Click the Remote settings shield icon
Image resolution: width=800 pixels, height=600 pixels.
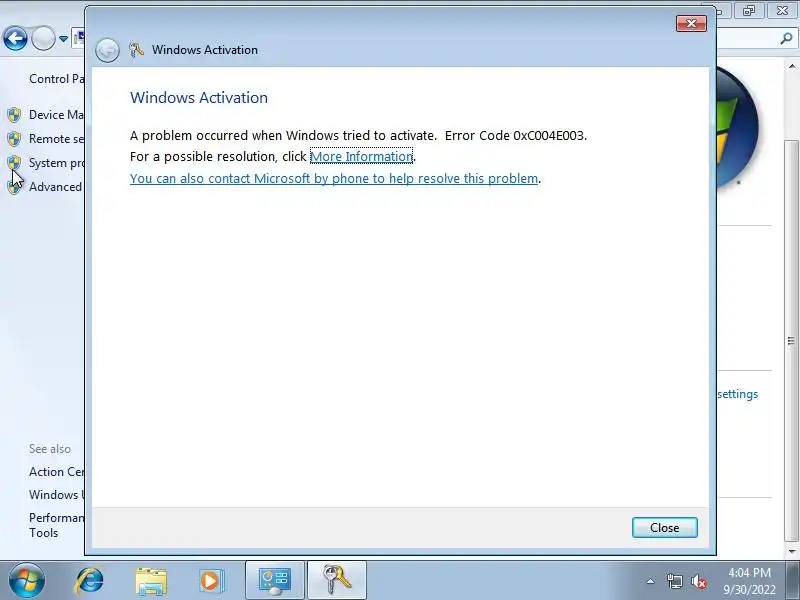[14, 139]
